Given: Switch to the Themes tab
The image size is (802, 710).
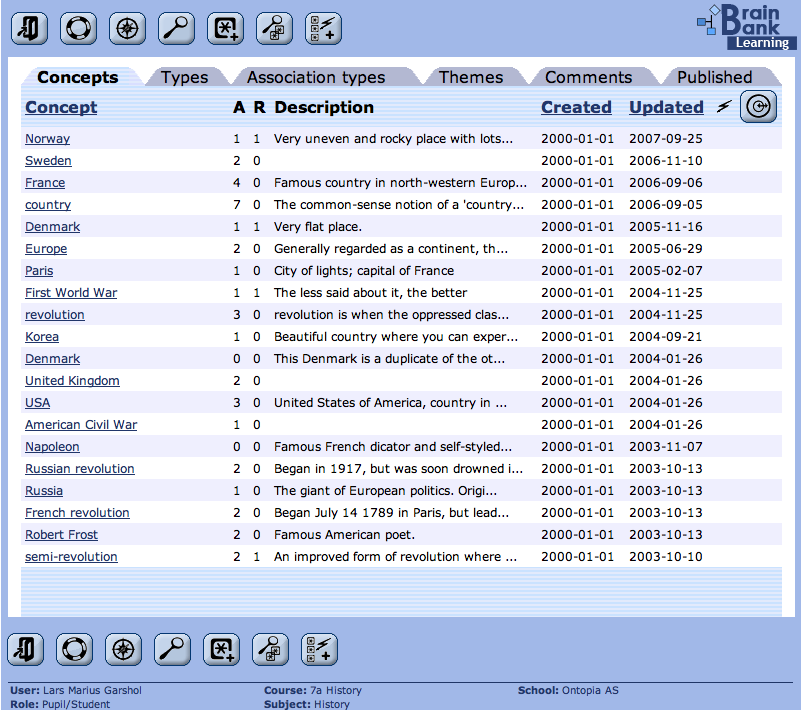Looking at the screenshot, I should pyautogui.click(x=471, y=77).
